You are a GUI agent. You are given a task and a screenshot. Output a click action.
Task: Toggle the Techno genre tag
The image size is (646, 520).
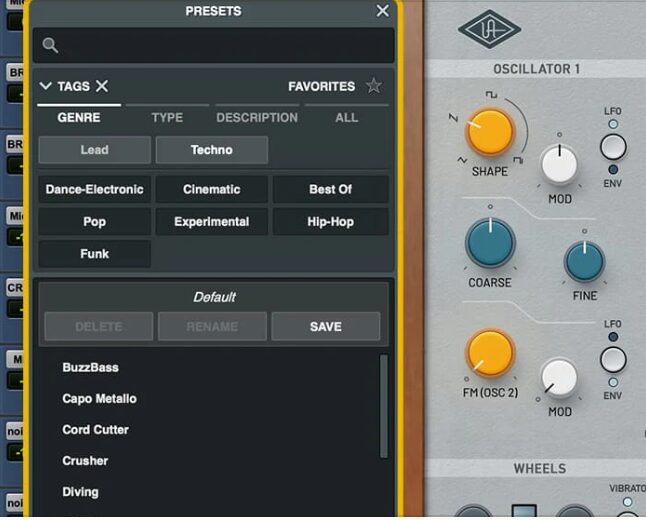point(211,150)
